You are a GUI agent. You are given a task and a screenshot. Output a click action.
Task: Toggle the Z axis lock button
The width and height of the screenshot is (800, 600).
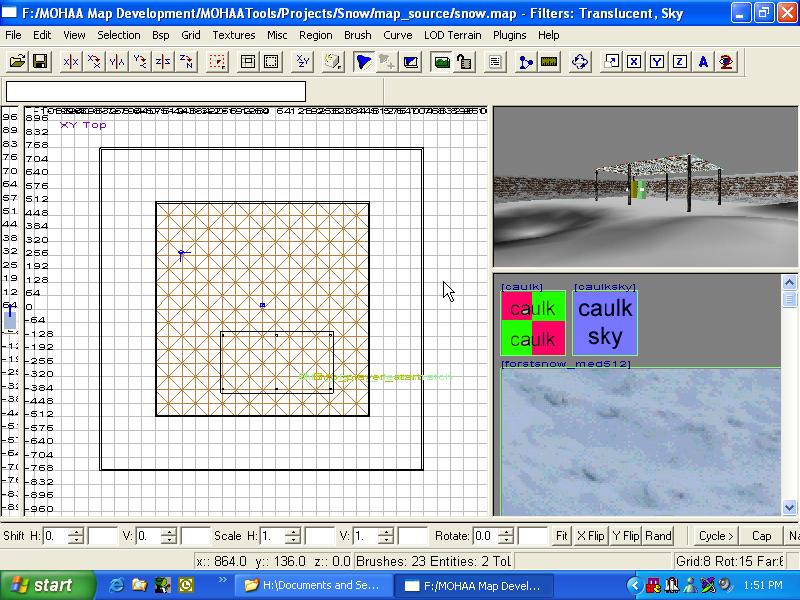click(679, 62)
